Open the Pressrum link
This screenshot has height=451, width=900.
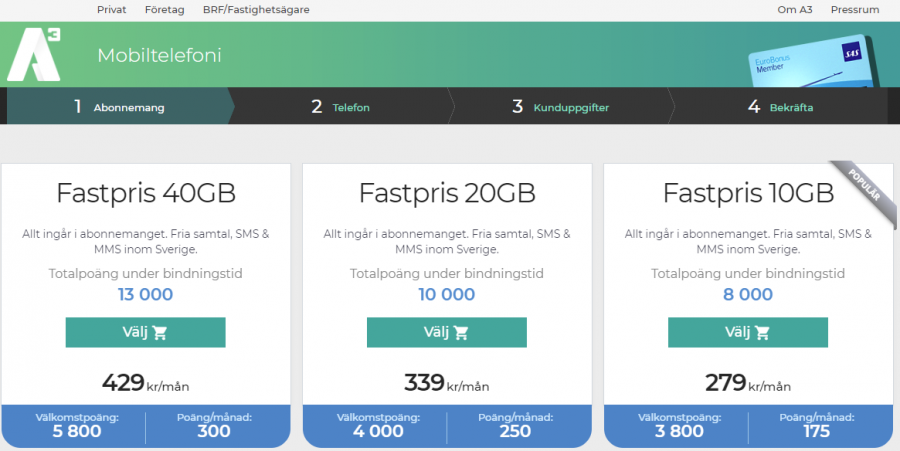tap(855, 10)
